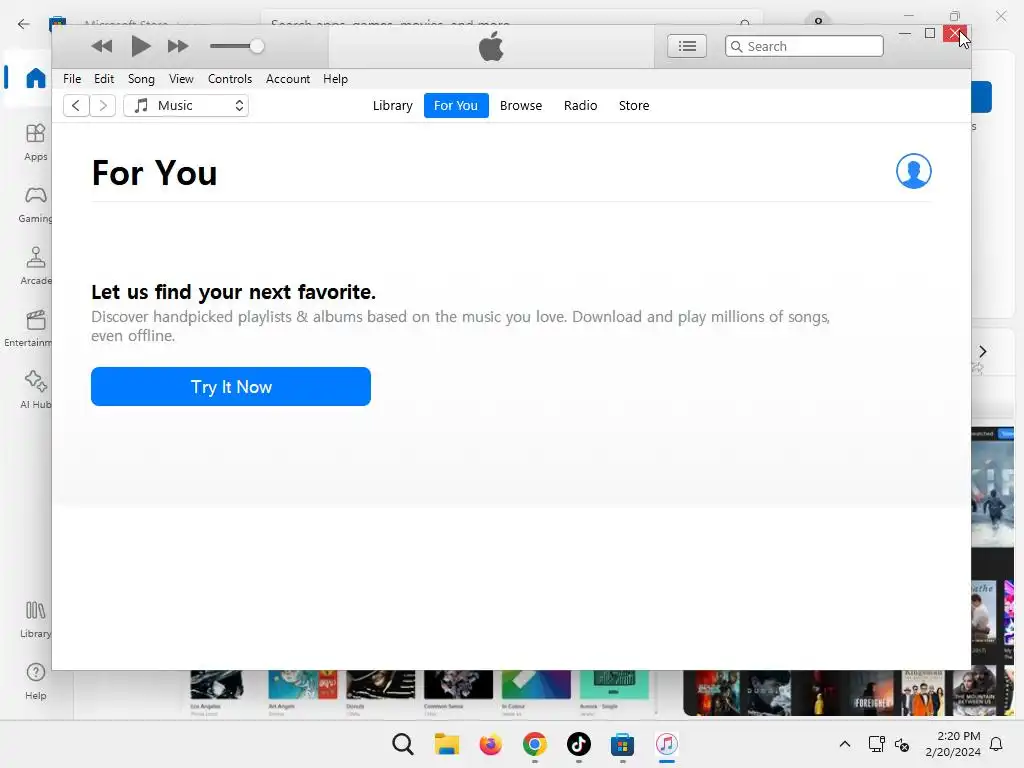The width and height of the screenshot is (1024, 768).
Task: Switch to the Radio tab
Action: (581, 106)
